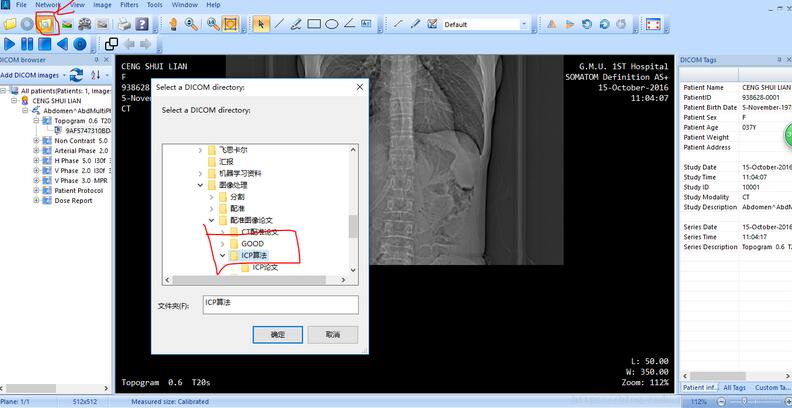Open the Help menu
The image size is (792, 408).
[x=213, y=5]
